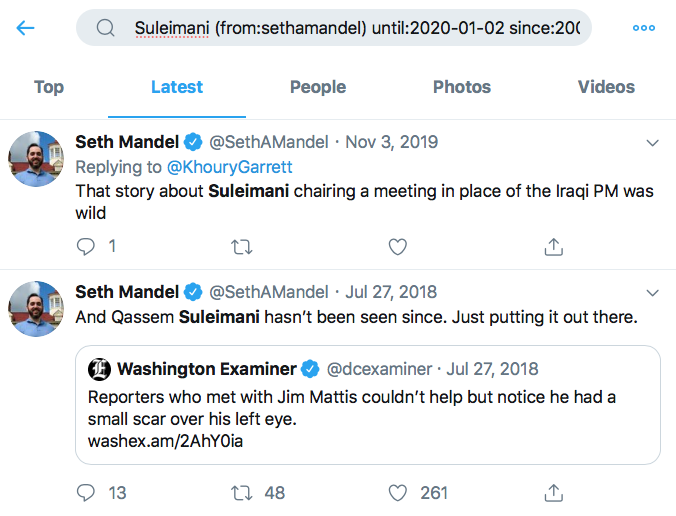Open the Videos tab
This screenshot has width=676, height=516.
pyautogui.click(x=606, y=87)
